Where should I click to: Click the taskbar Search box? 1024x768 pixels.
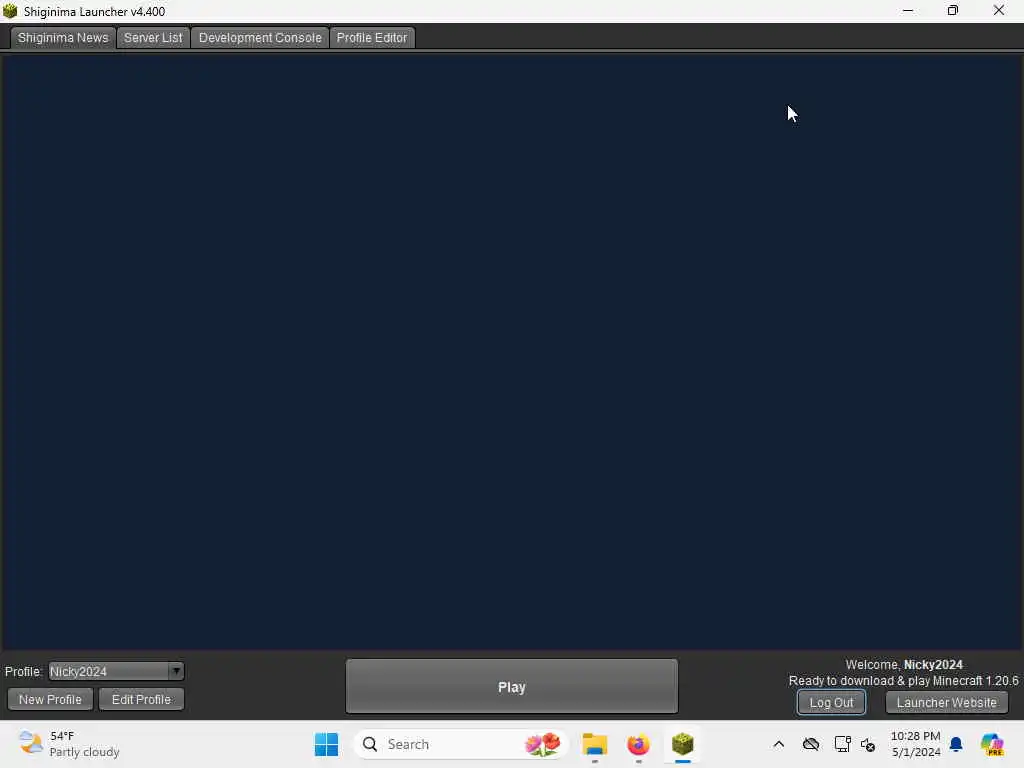coord(461,744)
